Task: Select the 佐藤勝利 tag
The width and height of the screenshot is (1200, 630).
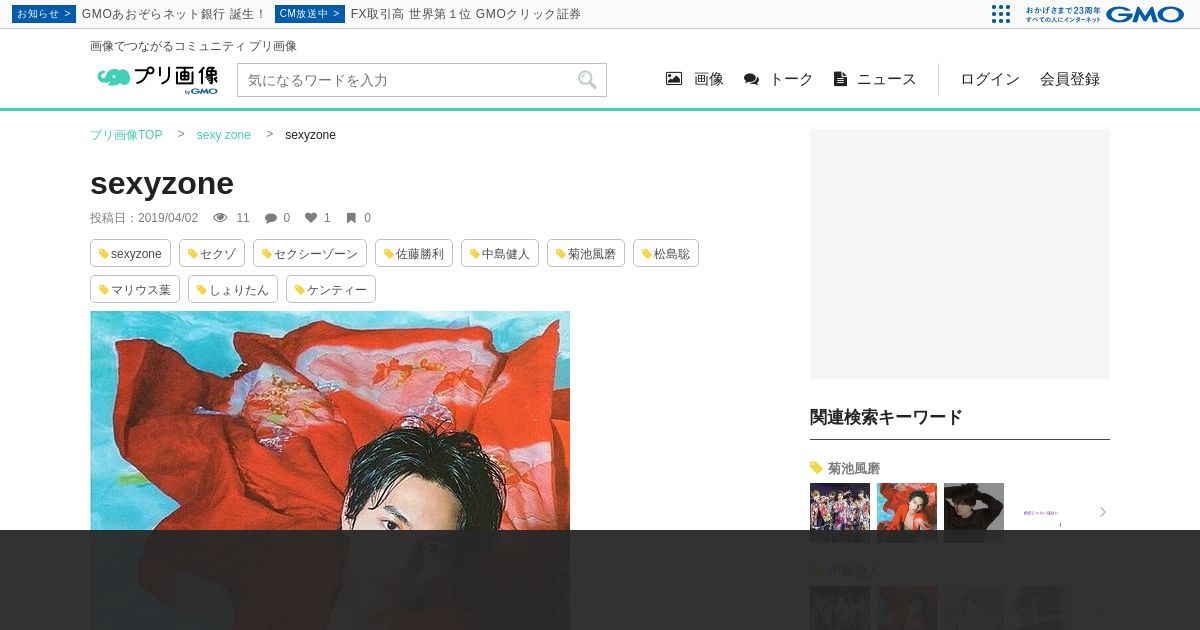Action: point(414,253)
